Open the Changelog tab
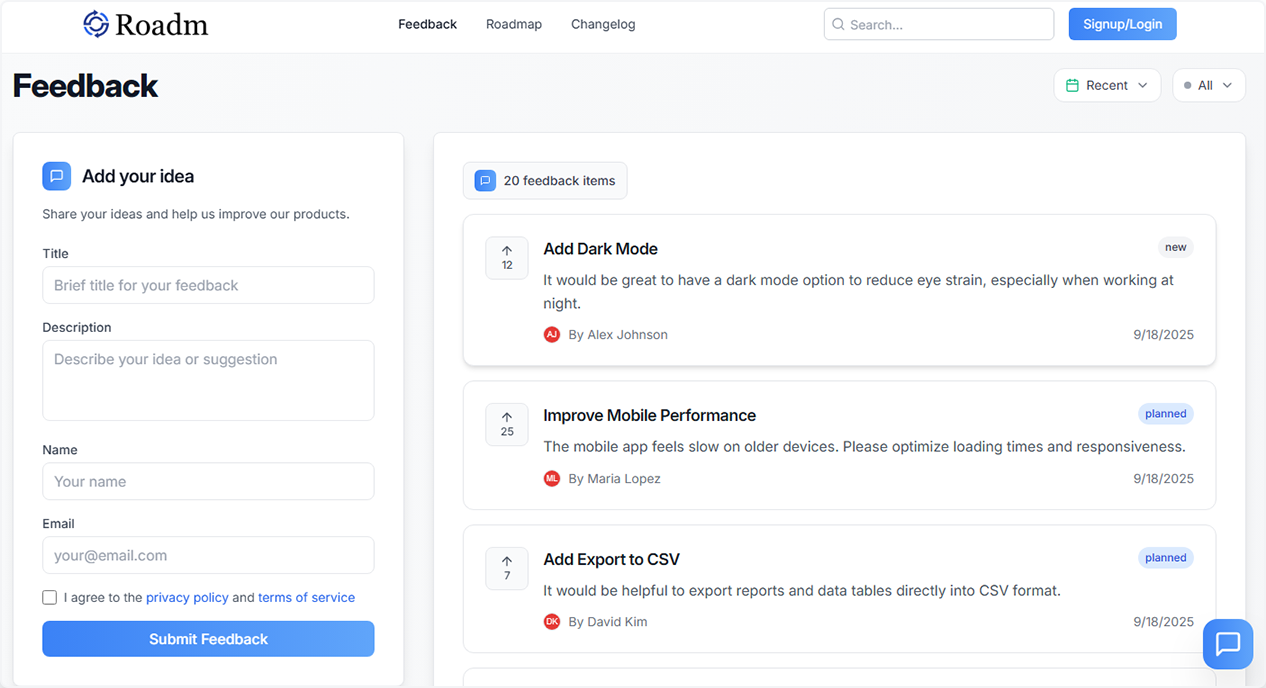The image size is (1266, 688). 603,23
